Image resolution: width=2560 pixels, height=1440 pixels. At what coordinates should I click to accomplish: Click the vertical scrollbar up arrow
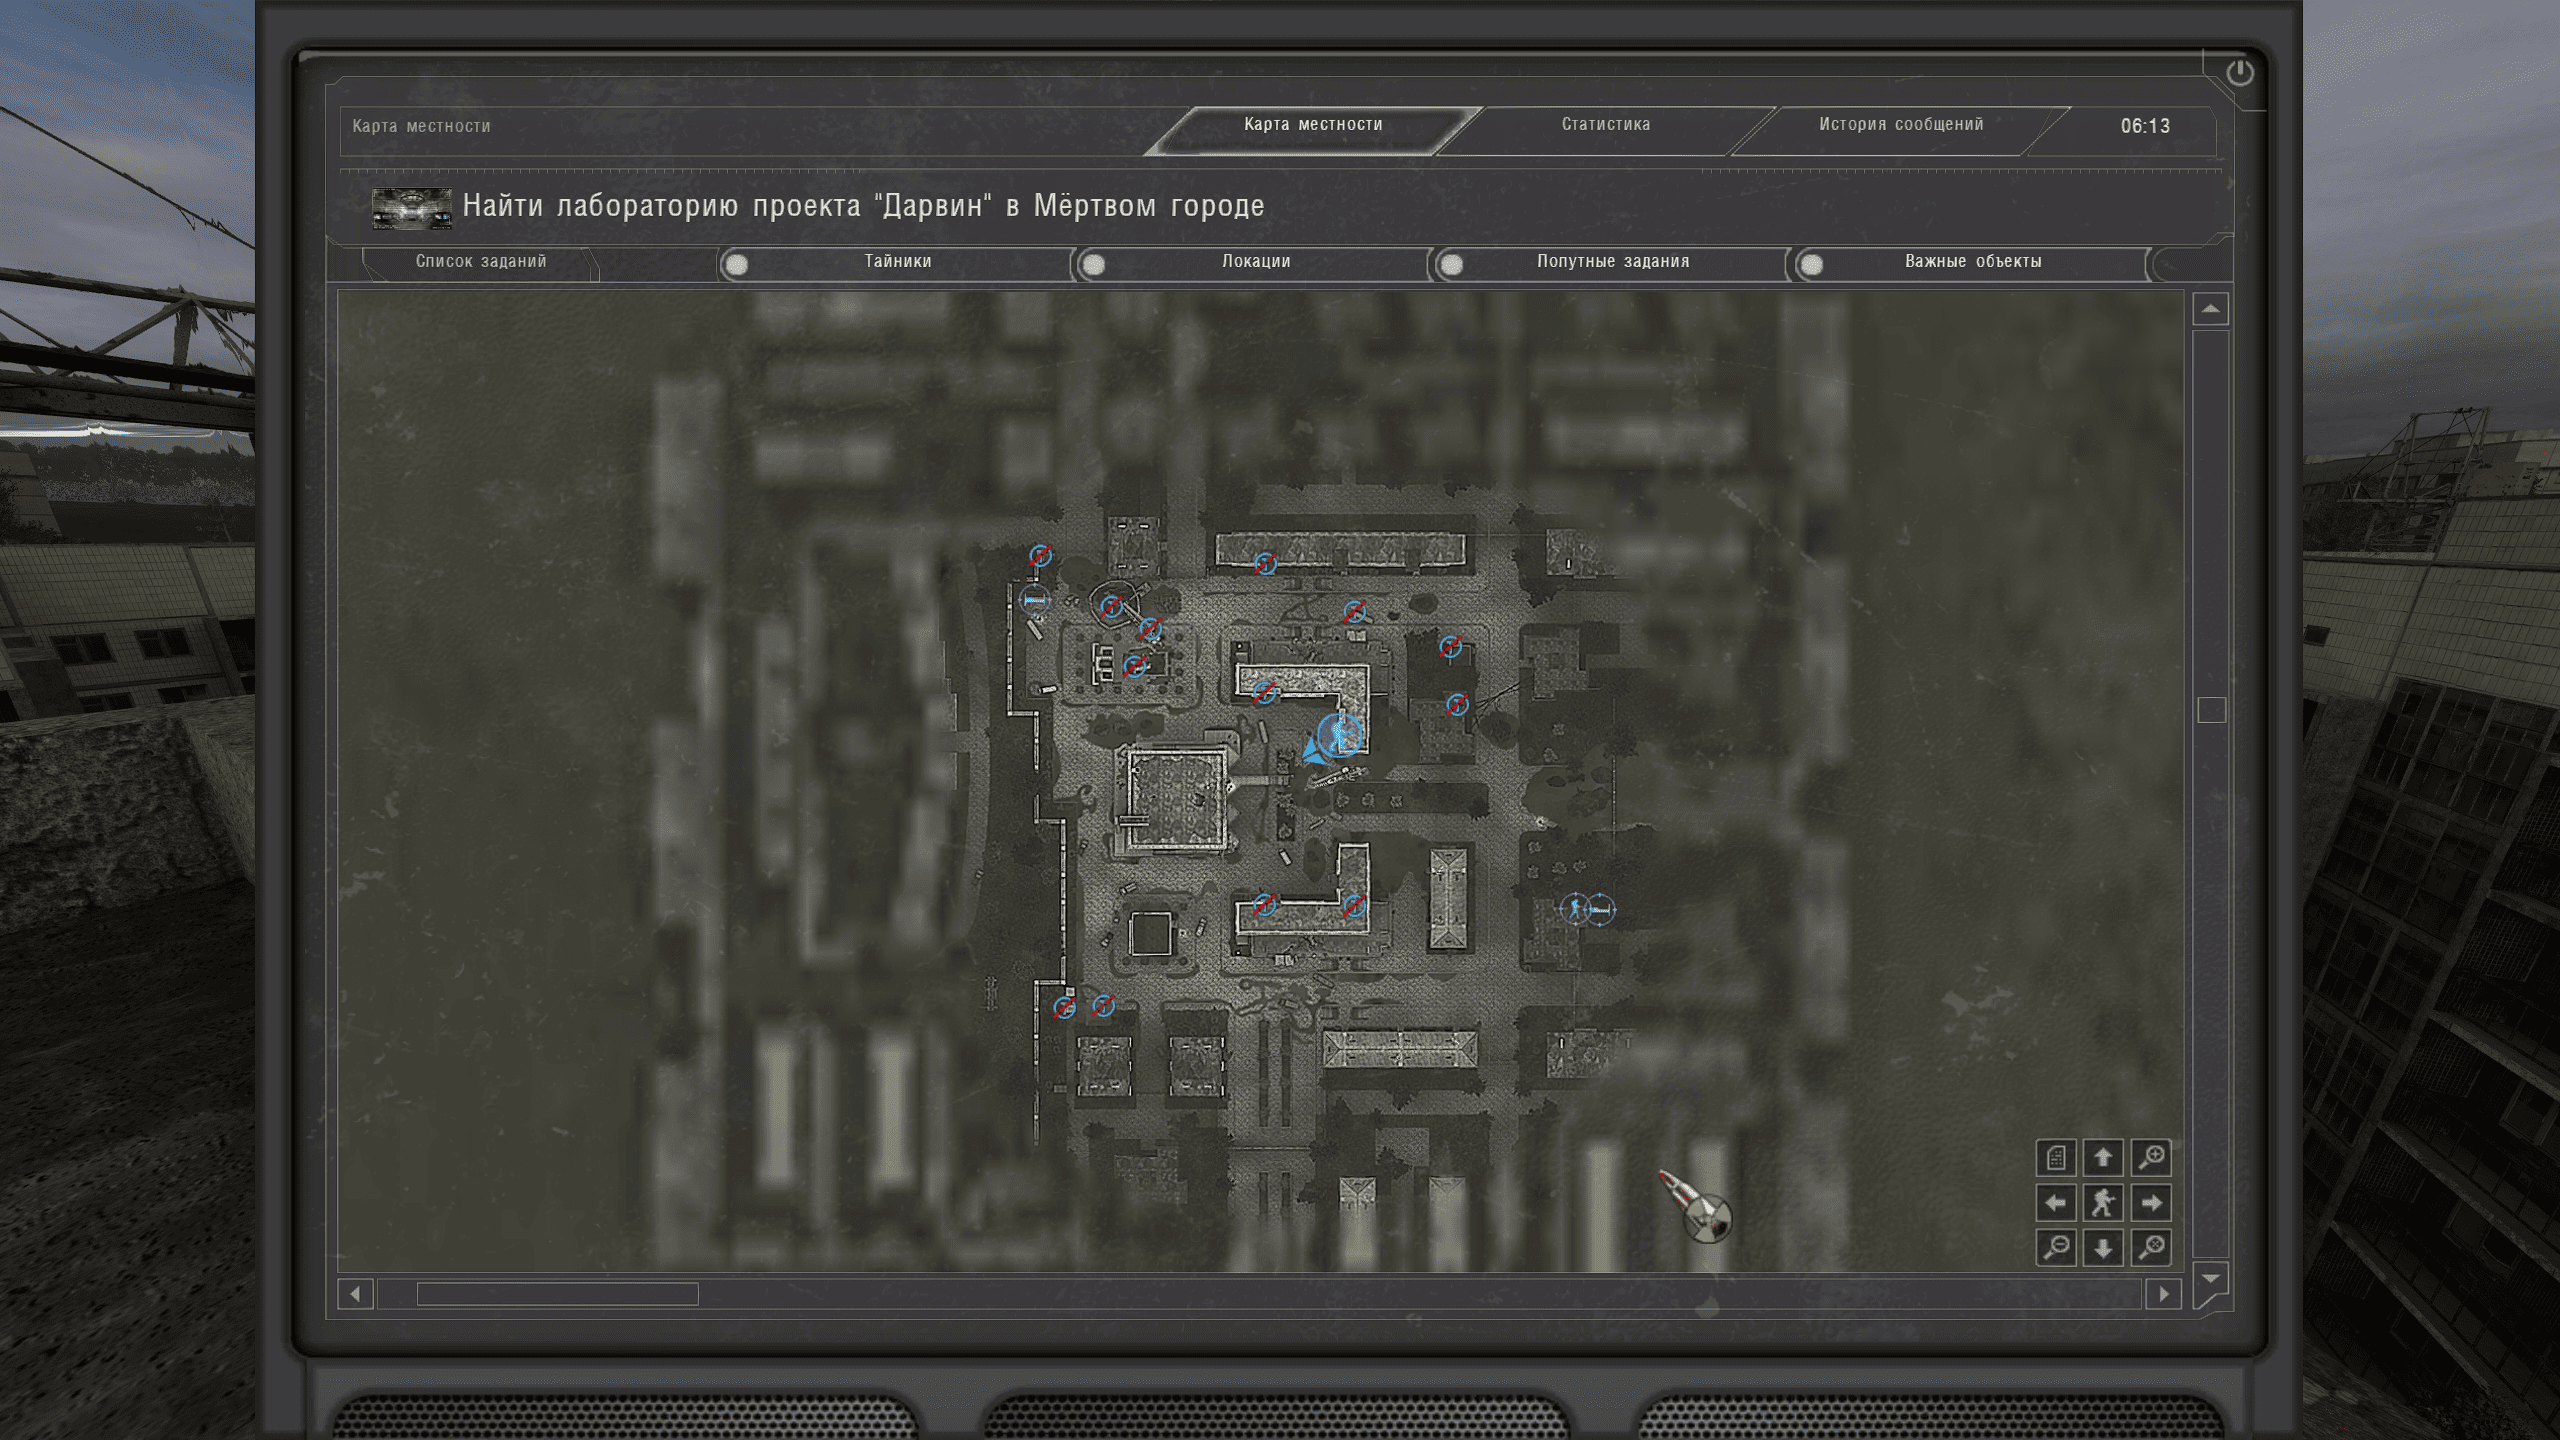pos(2210,309)
